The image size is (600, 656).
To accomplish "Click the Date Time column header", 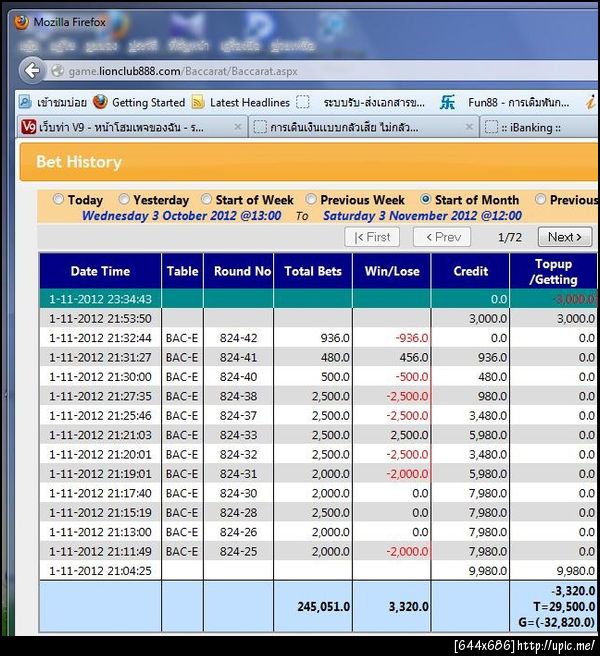I will [x=100, y=271].
